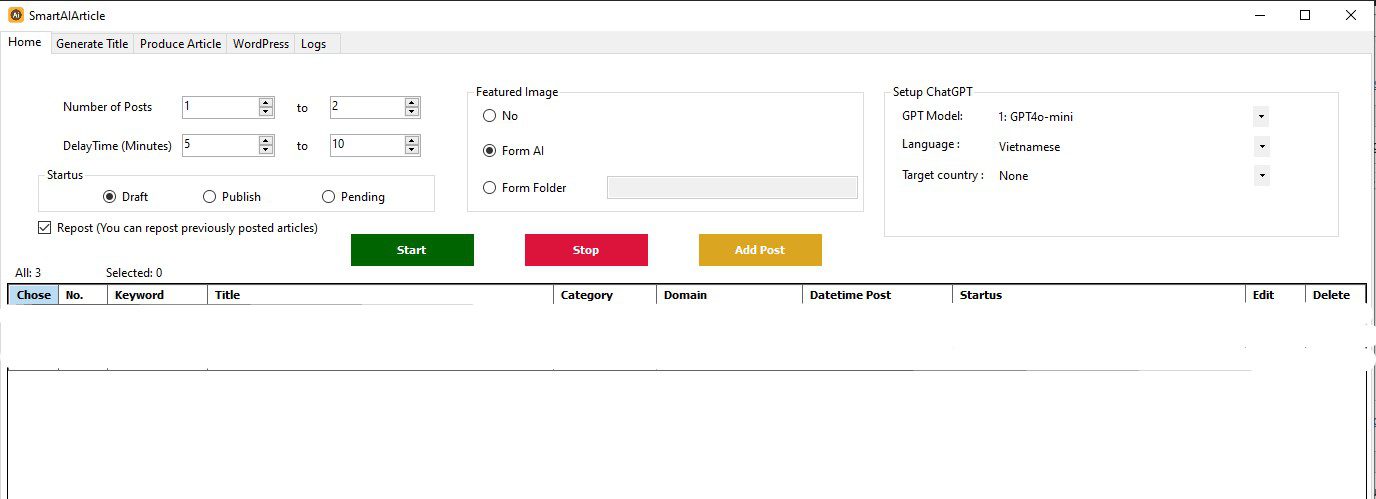Click the SmartAIArticle app icon in title bar
1376x499 pixels.
(x=16, y=15)
